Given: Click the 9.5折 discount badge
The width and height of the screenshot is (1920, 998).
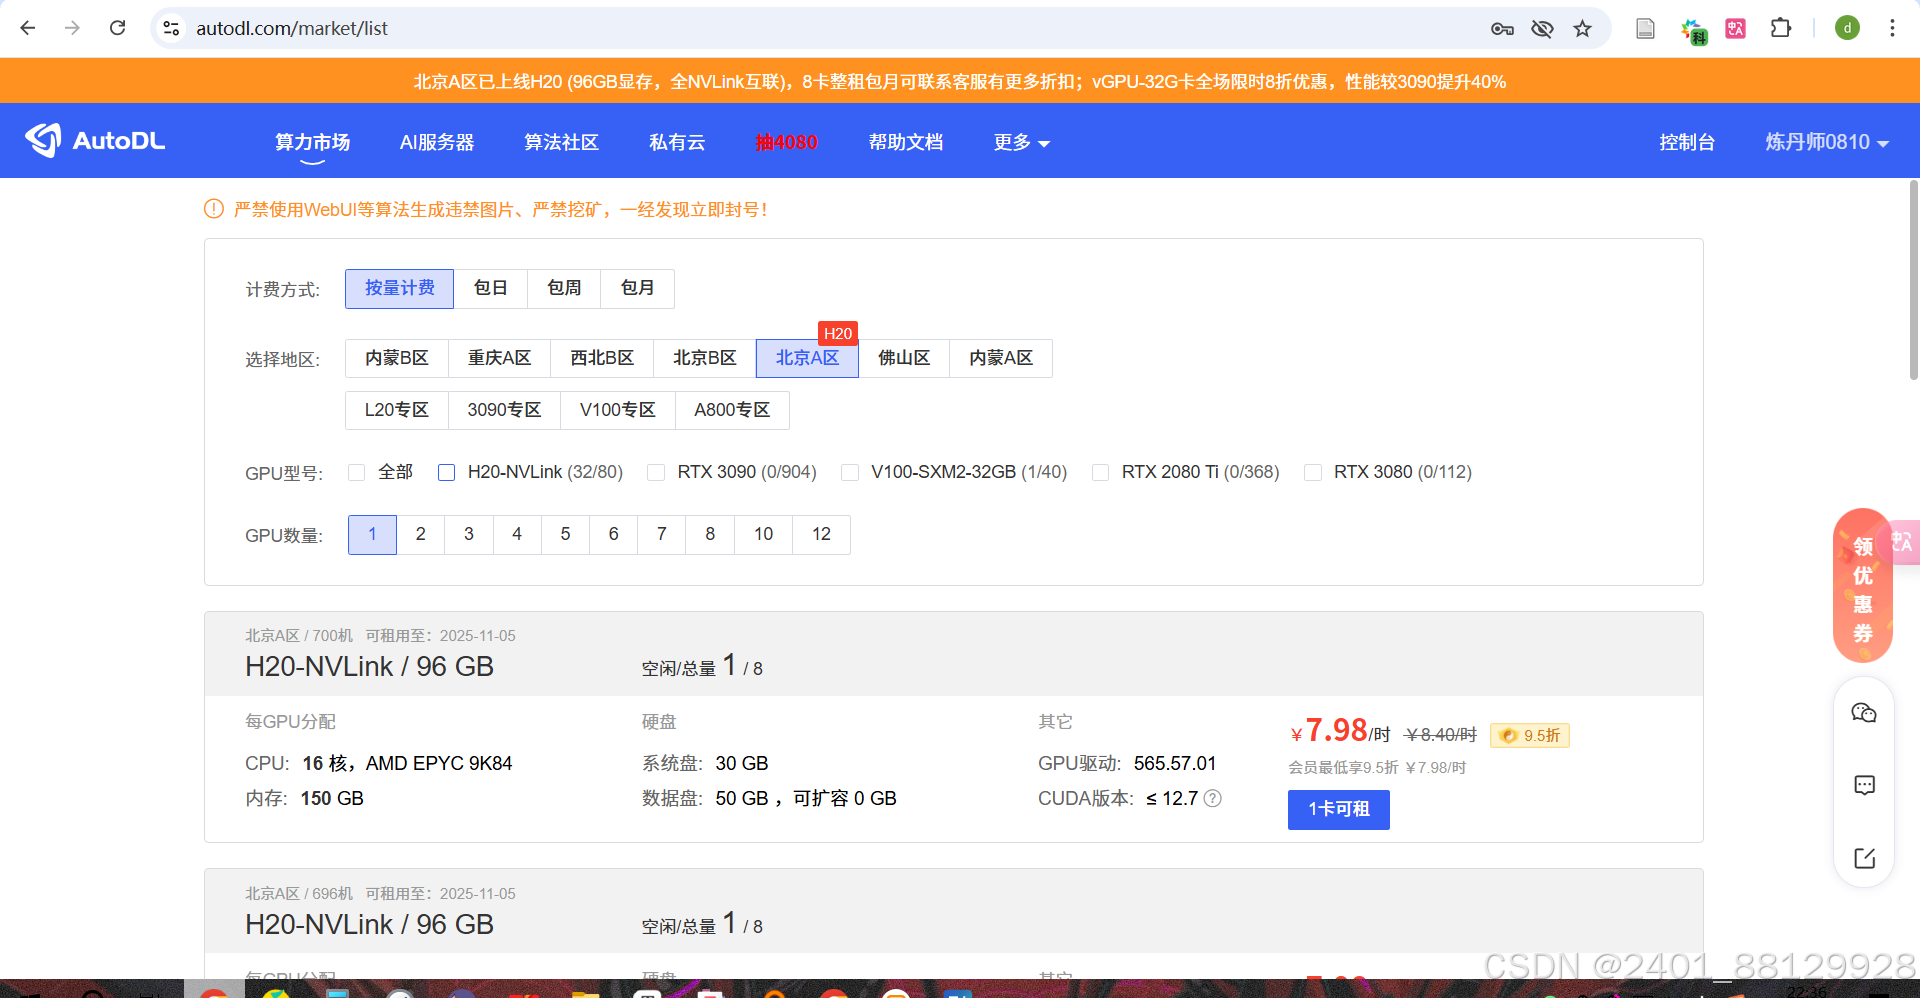Looking at the screenshot, I should point(1530,735).
